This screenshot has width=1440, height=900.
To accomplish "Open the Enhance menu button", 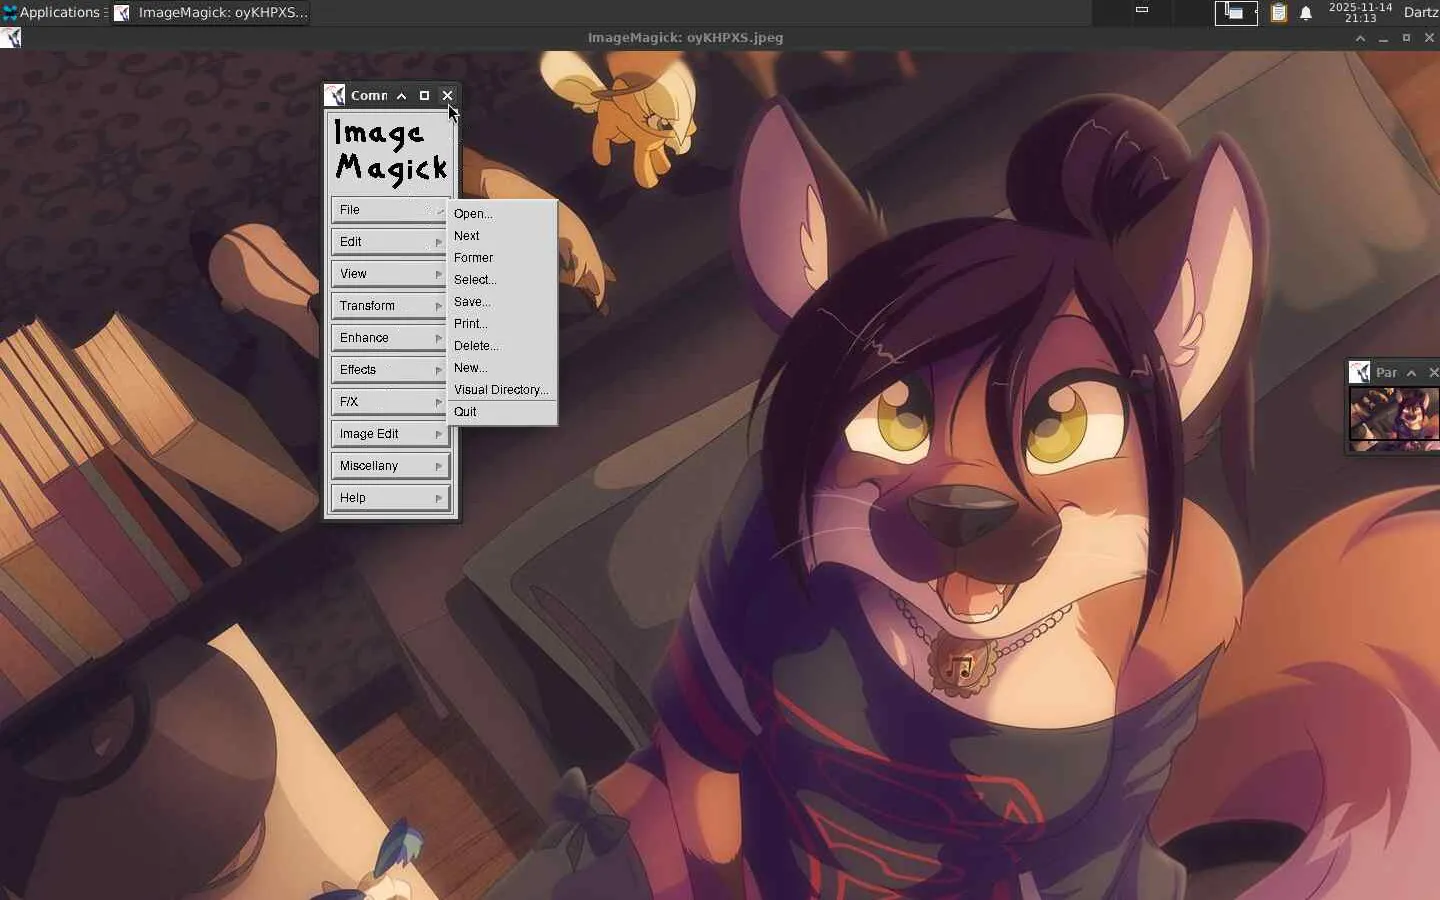I will coord(389,338).
